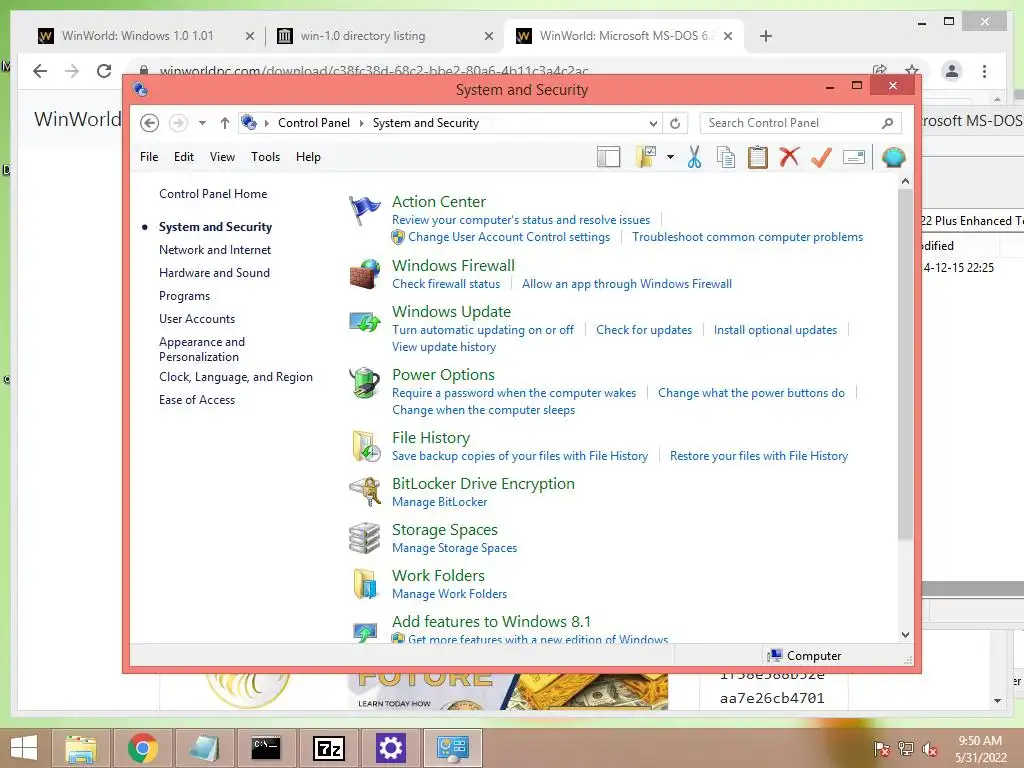
Task: Open Control Panel Home link
Action: click(x=213, y=194)
